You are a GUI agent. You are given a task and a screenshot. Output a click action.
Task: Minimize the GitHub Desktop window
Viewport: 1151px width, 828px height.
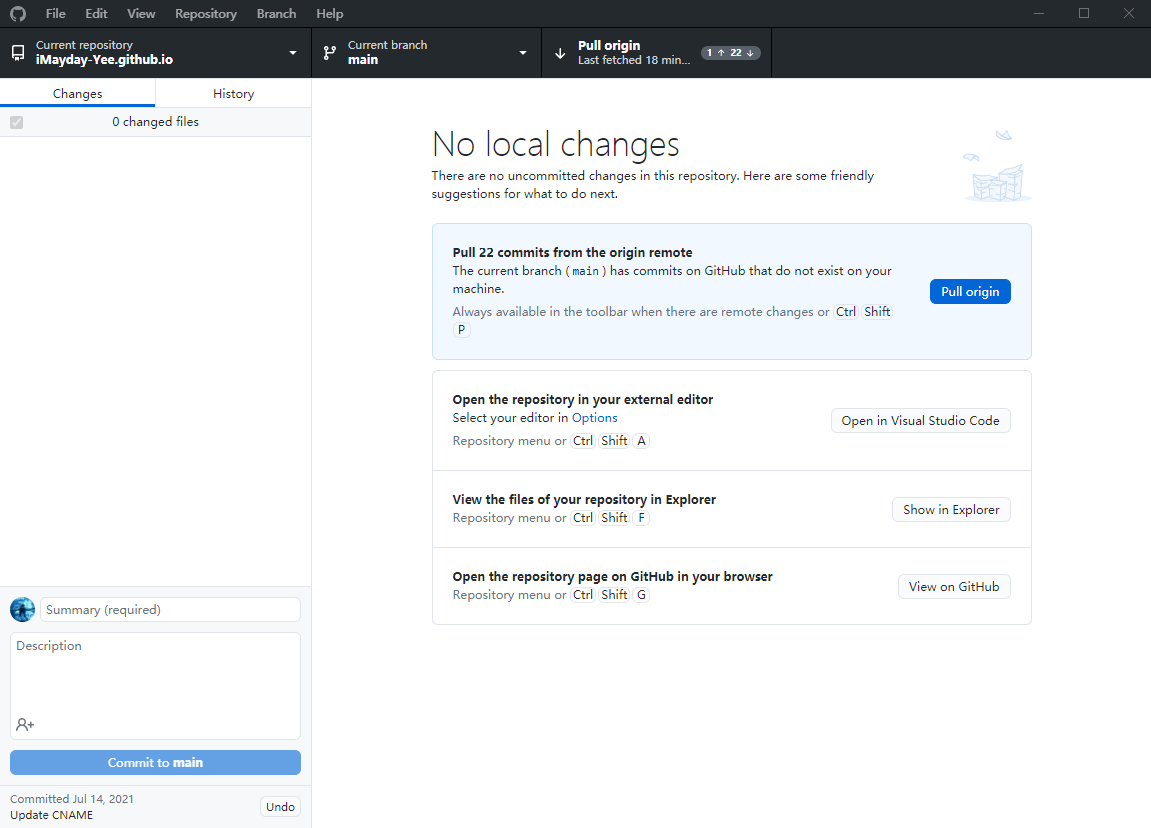pos(1039,14)
